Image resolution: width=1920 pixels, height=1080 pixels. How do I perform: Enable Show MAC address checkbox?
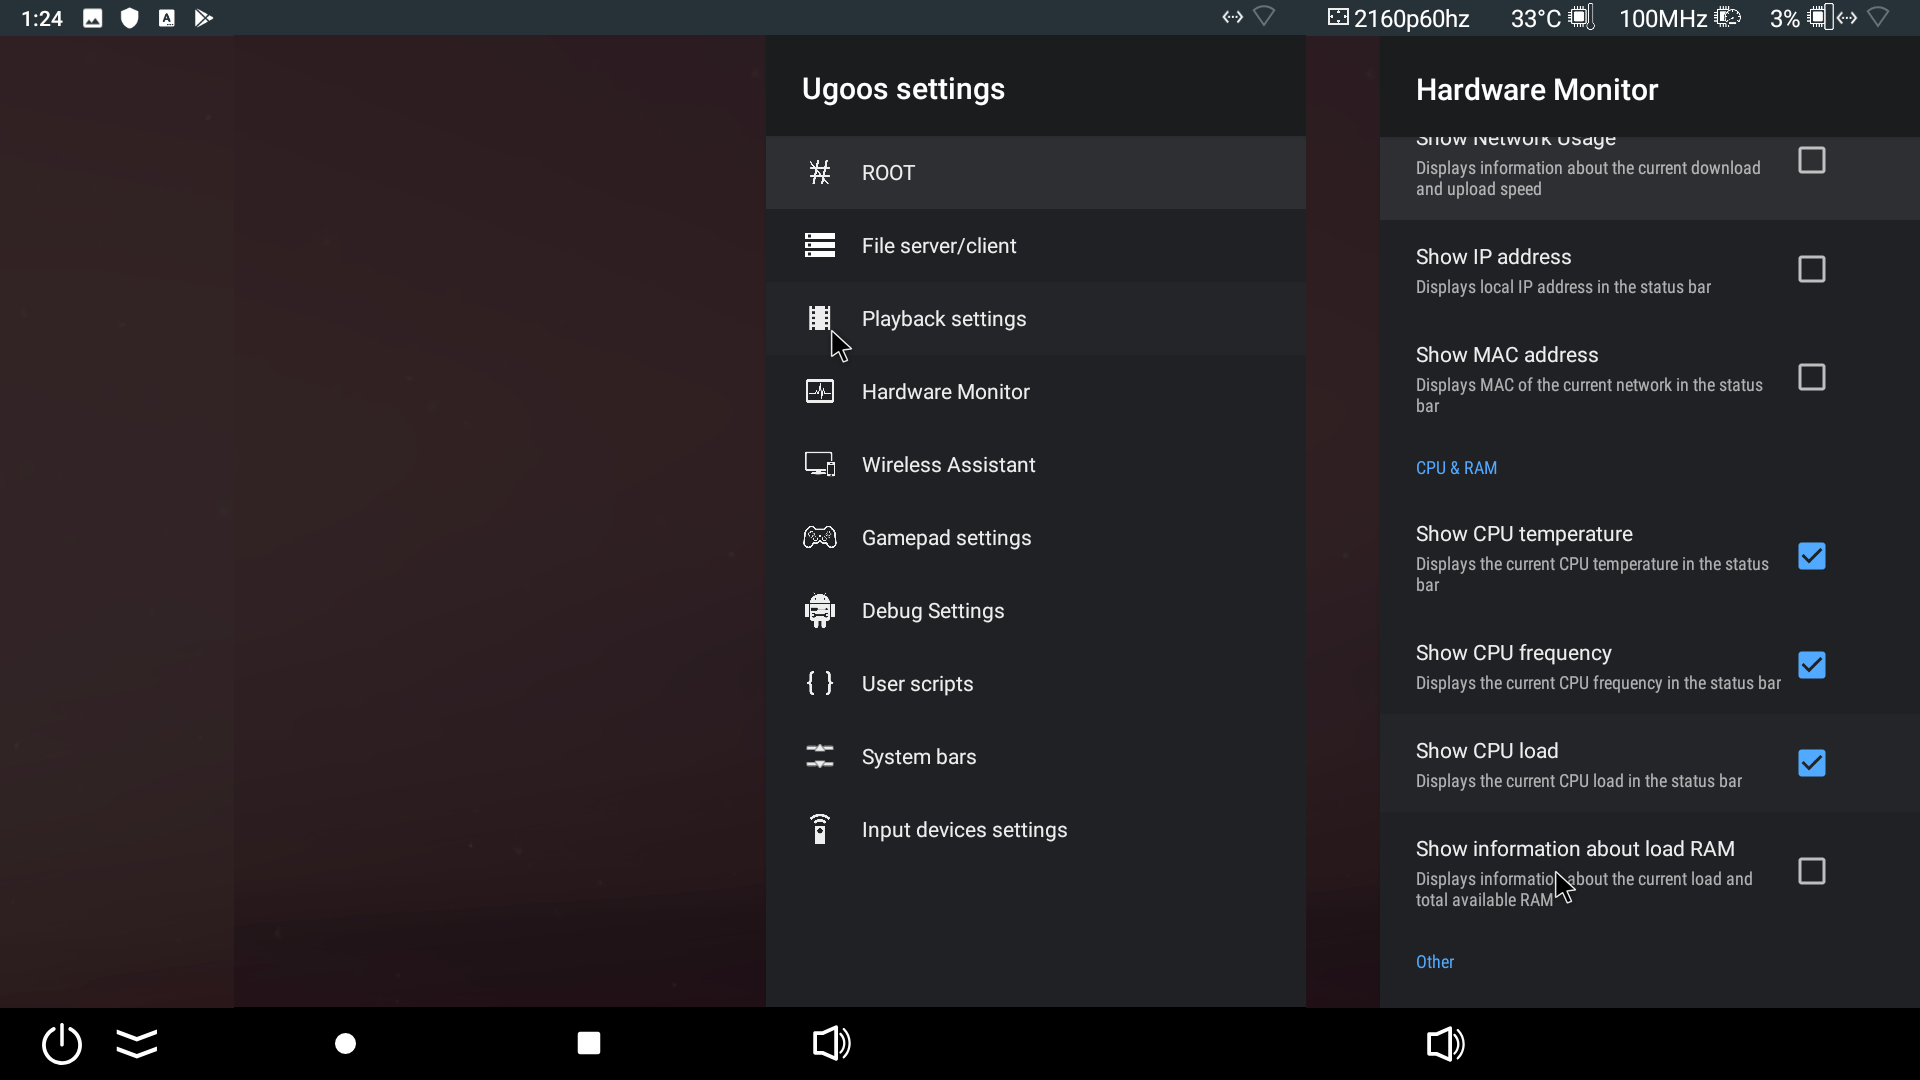[1811, 377]
